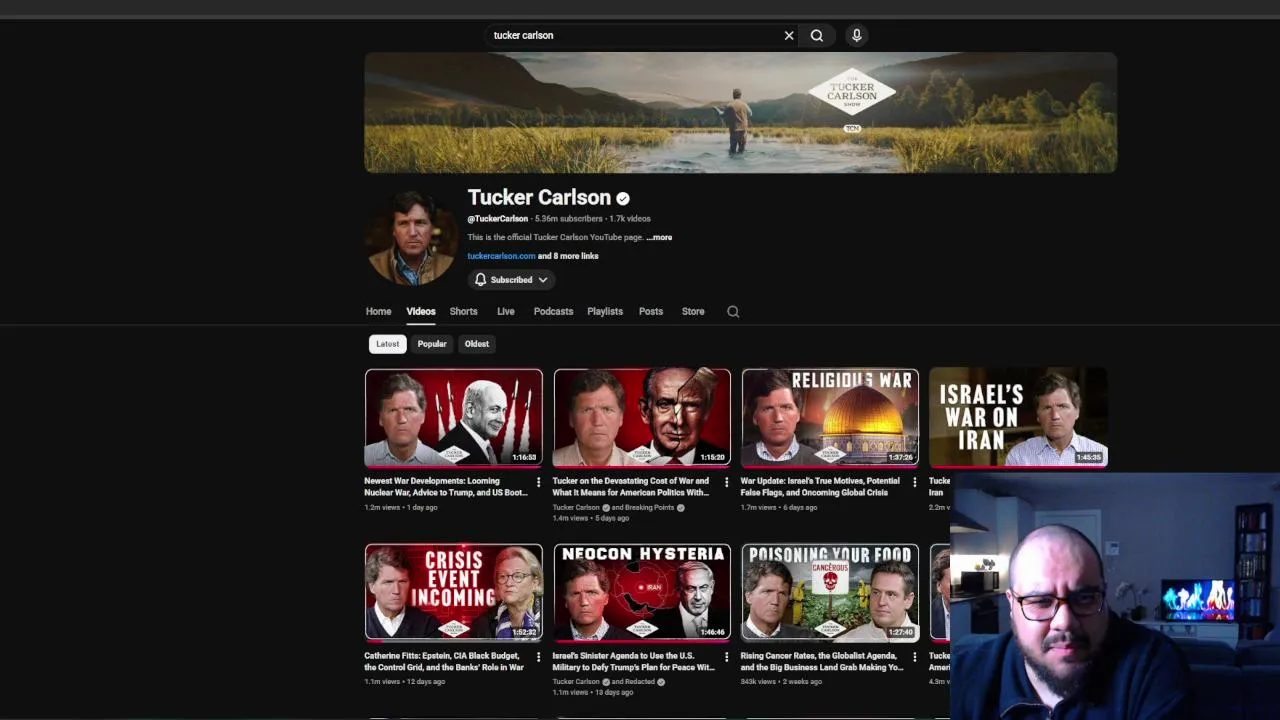Open title 'Rising Cancer Rates, the Globalist Agenda'

tap(822, 662)
